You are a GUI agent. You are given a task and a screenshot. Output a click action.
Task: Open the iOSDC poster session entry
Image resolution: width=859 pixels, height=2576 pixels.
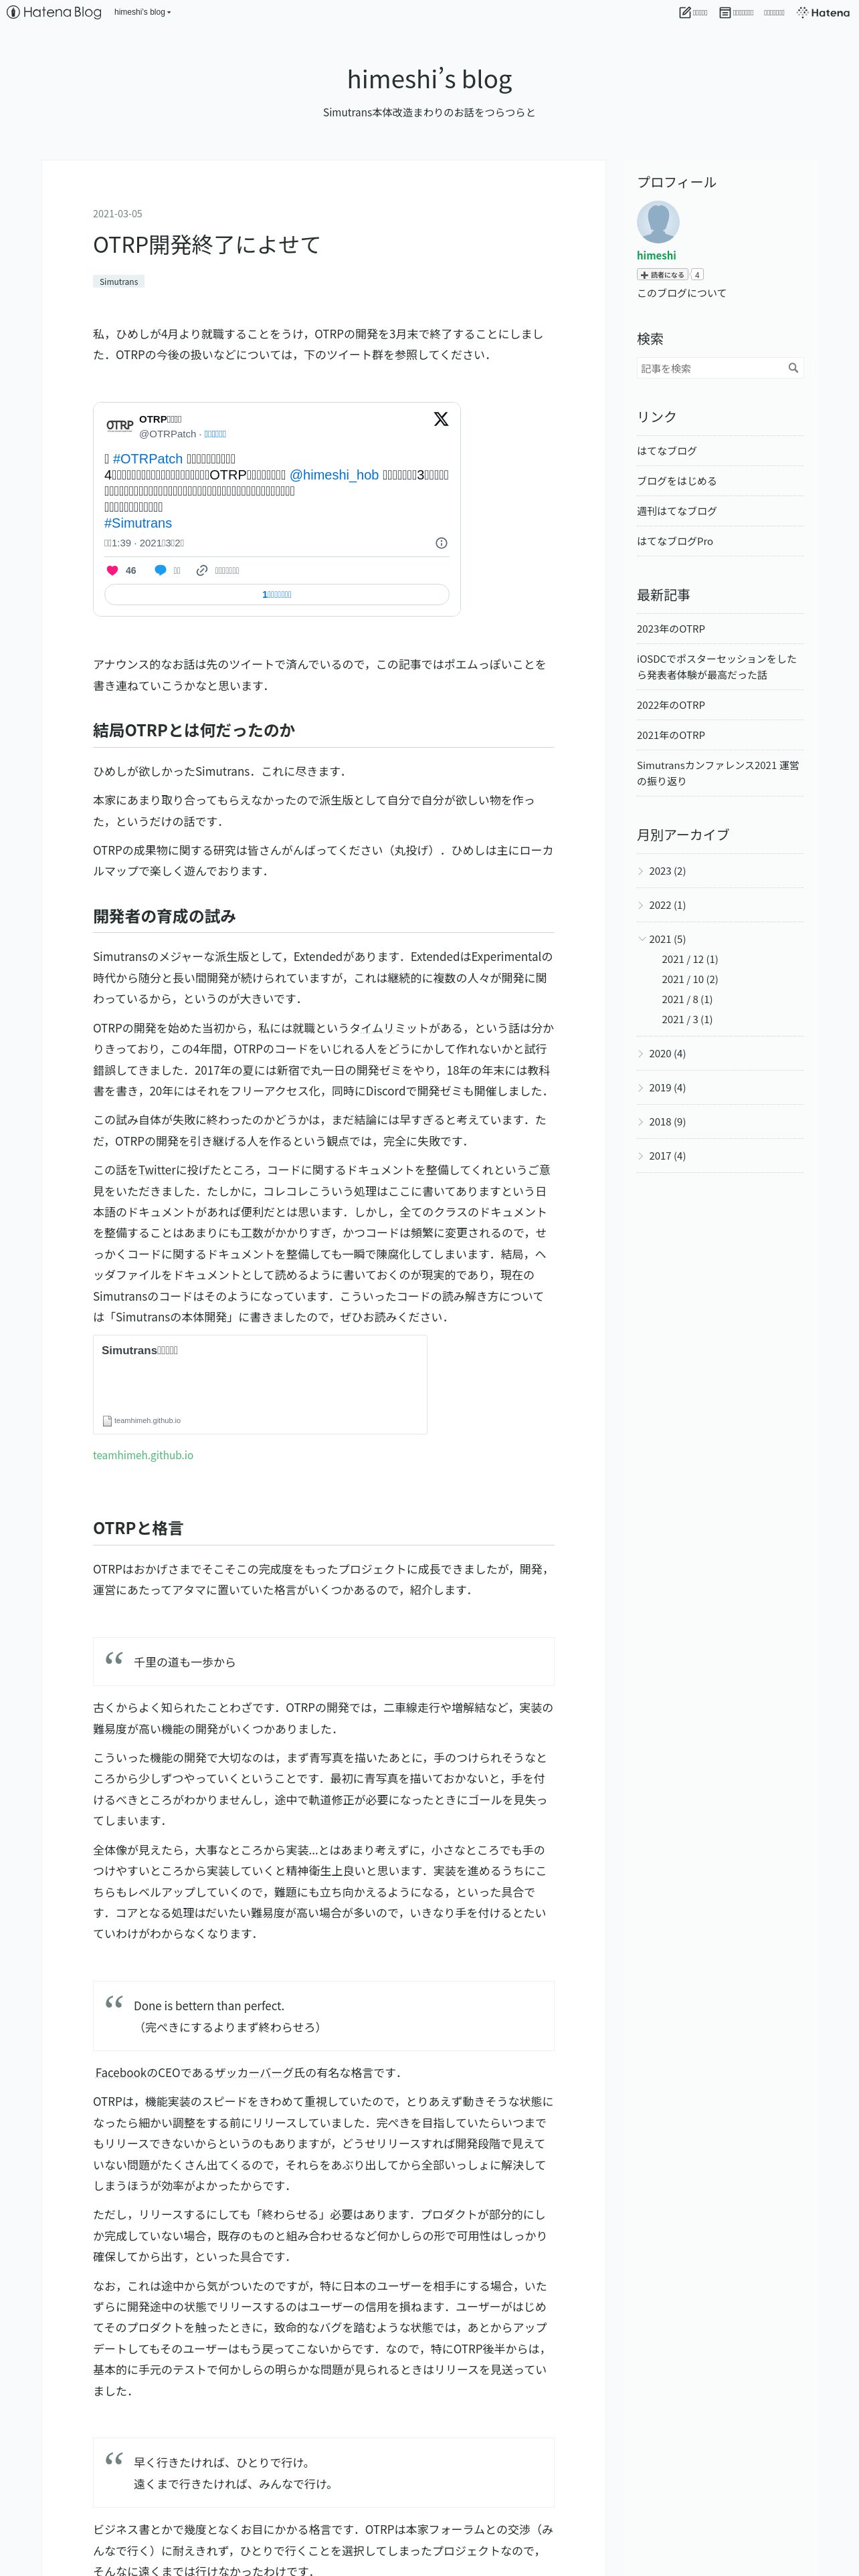coord(717,667)
